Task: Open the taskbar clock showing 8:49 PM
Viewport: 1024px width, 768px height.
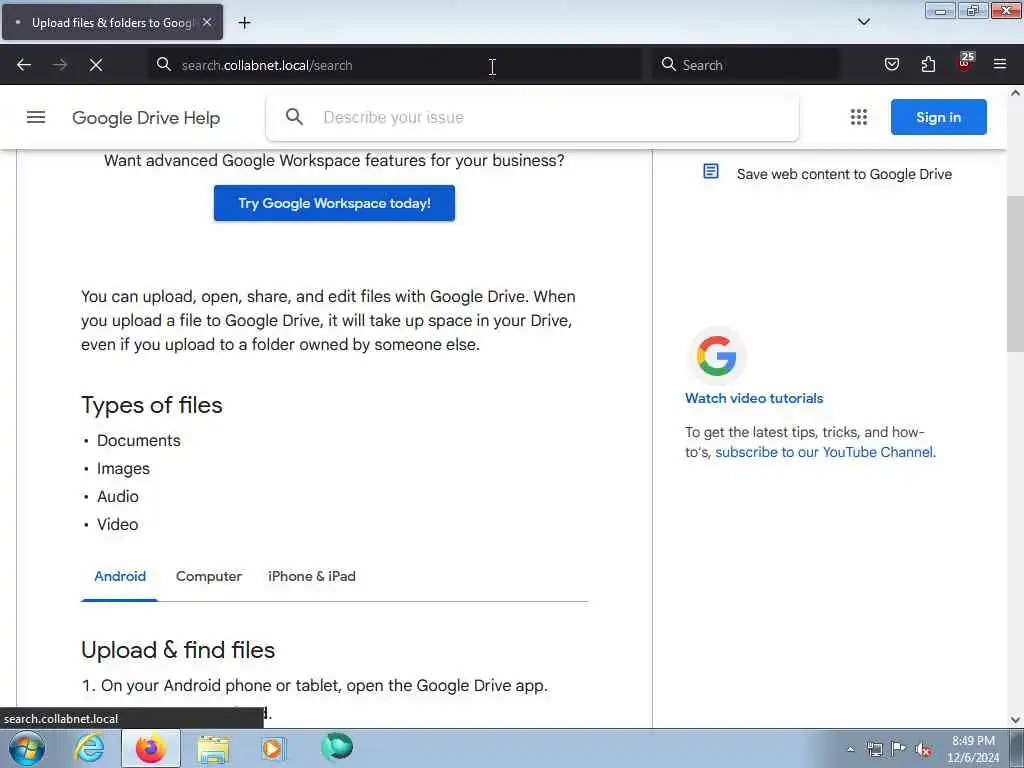Action: point(973,749)
